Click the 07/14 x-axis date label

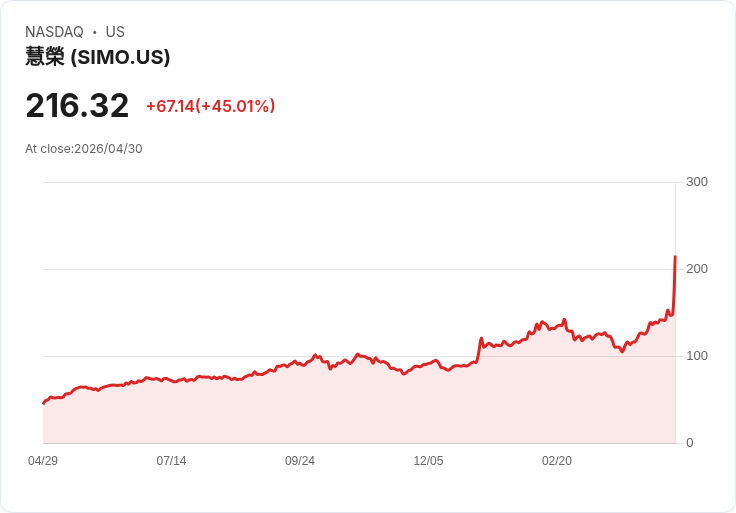pyautogui.click(x=171, y=461)
